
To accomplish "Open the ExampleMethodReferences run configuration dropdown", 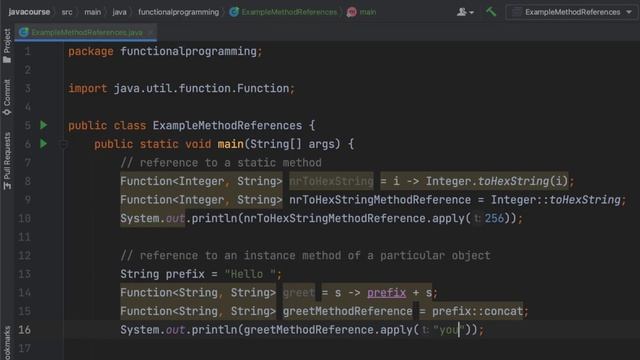I will [x=572, y=12].
